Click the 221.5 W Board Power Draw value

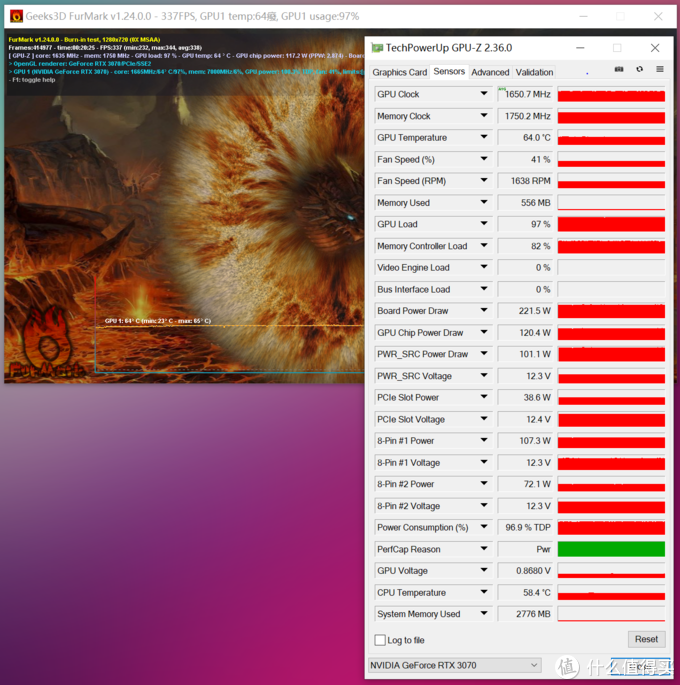pos(525,311)
